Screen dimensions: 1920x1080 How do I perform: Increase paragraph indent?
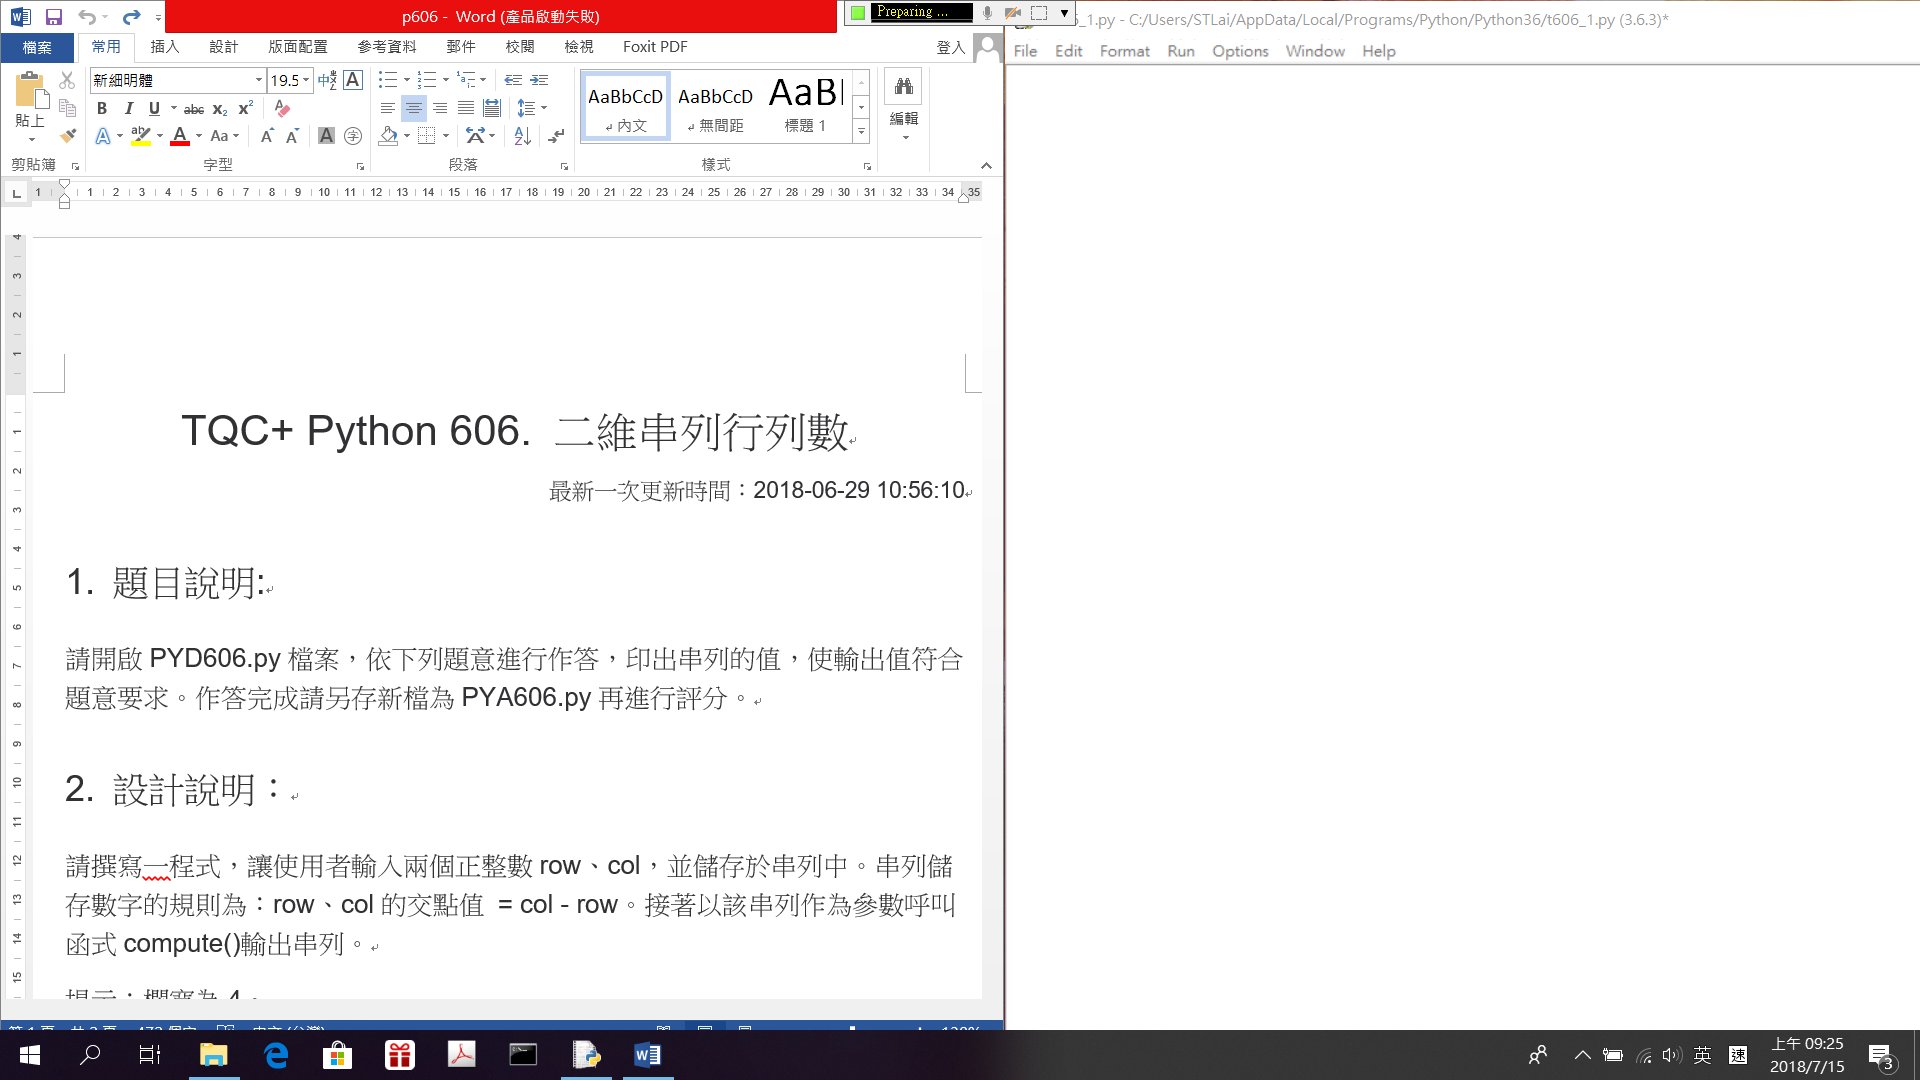tap(539, 80)
